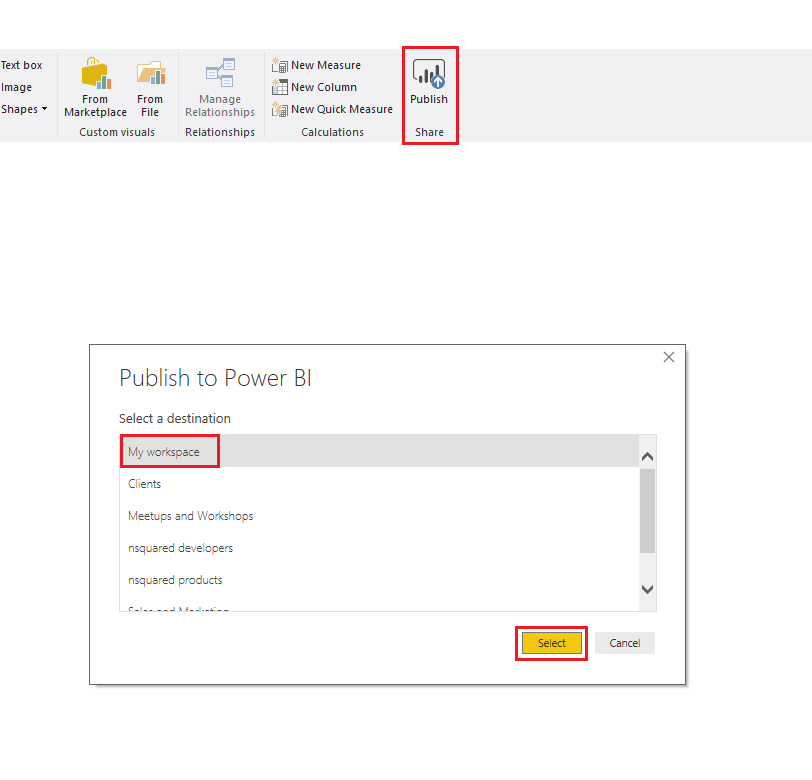Open Manage Relationships

(x=219, y=85)
